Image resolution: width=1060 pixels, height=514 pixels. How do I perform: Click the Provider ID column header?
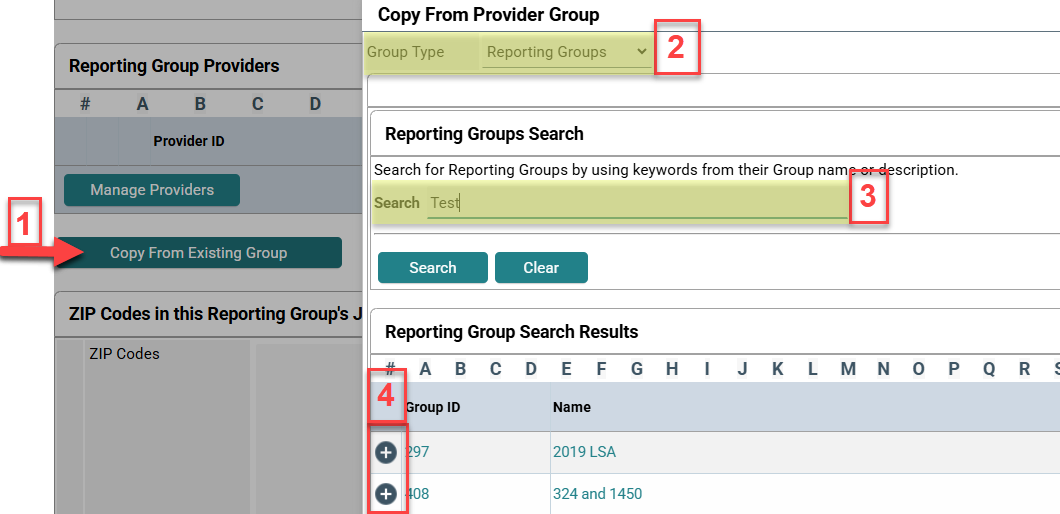pyautogui.click(x=189, y=141)
